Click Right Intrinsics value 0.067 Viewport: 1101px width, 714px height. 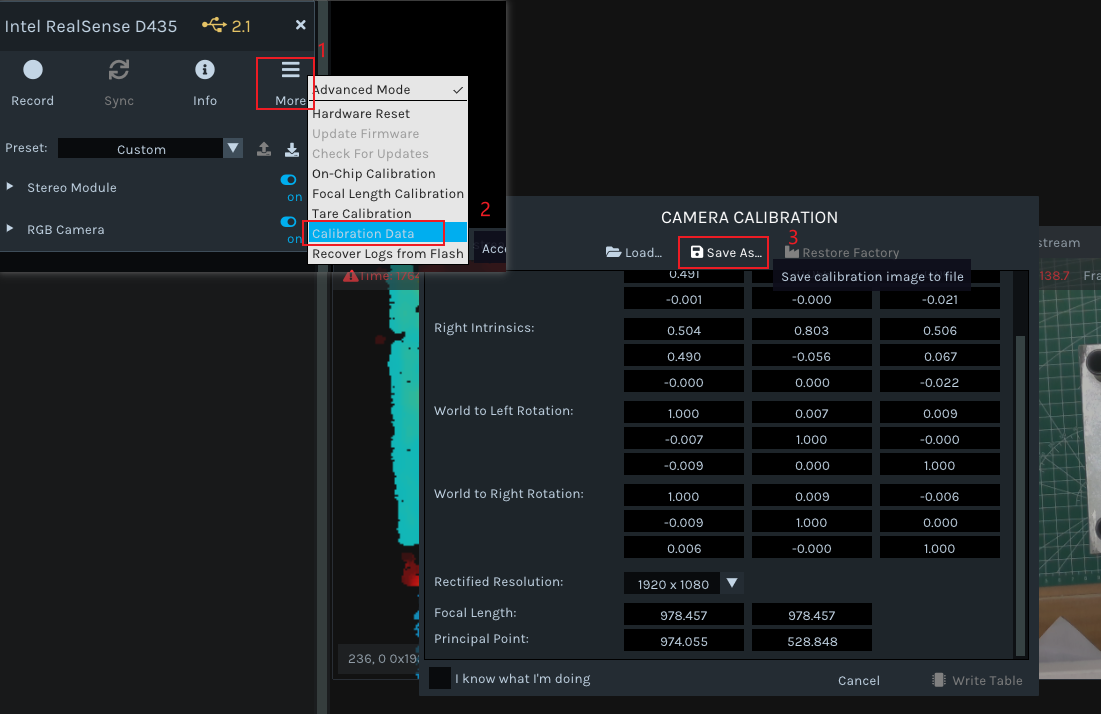940,356
